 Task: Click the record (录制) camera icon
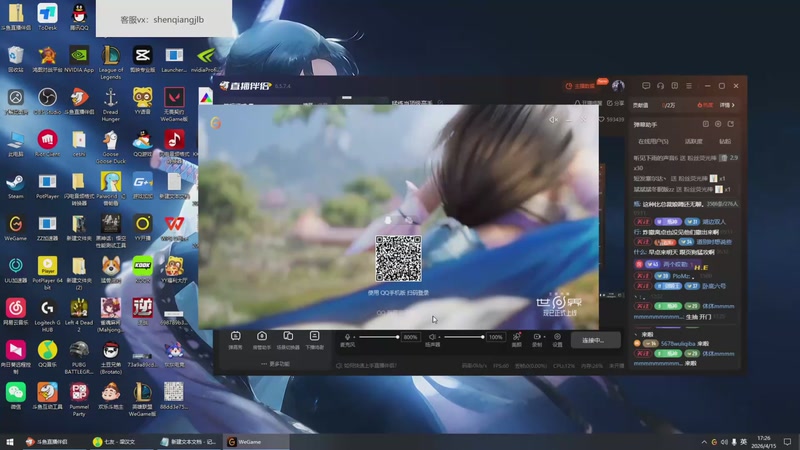(x=537, y=339)
